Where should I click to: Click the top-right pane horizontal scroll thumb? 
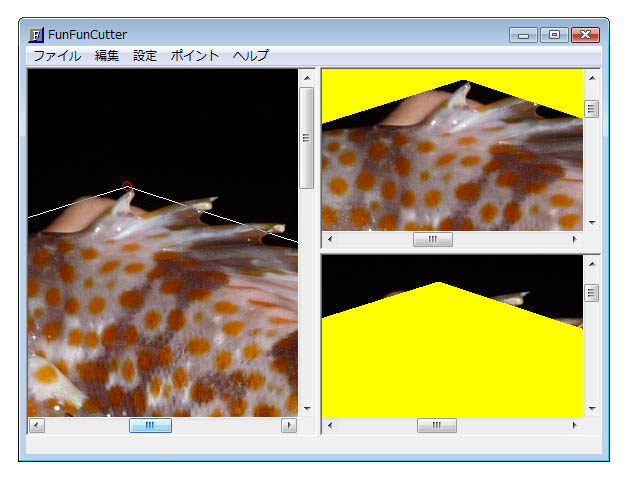[x=433, y=239]
